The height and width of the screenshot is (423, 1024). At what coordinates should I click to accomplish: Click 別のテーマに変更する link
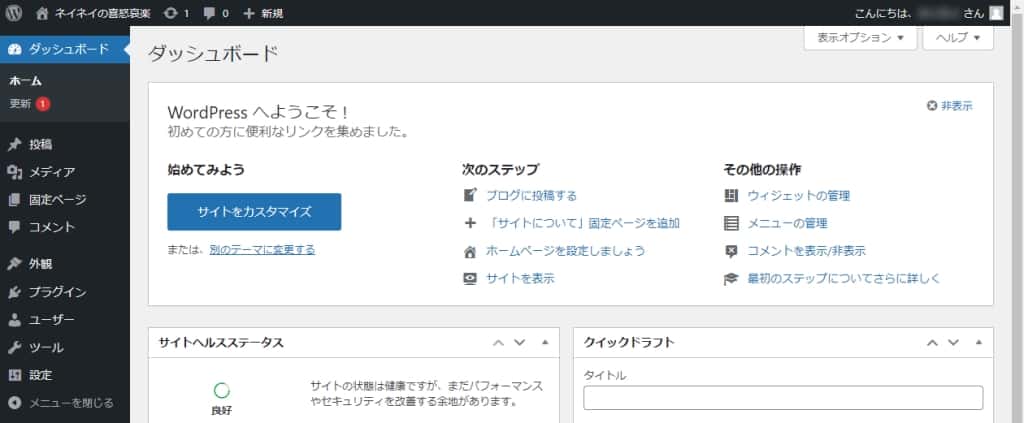(262, 249)
